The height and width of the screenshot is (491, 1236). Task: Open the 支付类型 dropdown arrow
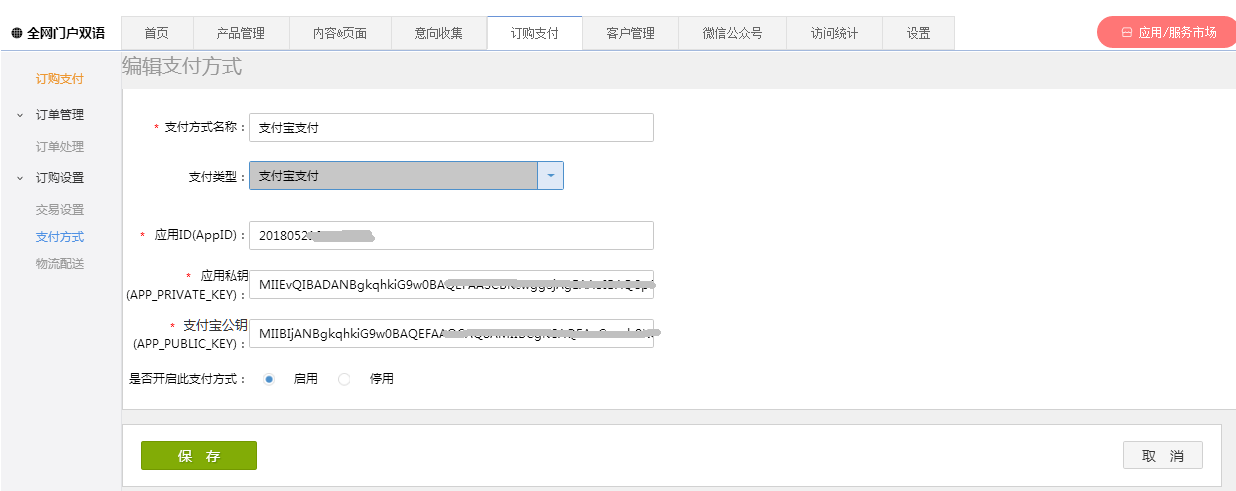(x=551, y=176)
